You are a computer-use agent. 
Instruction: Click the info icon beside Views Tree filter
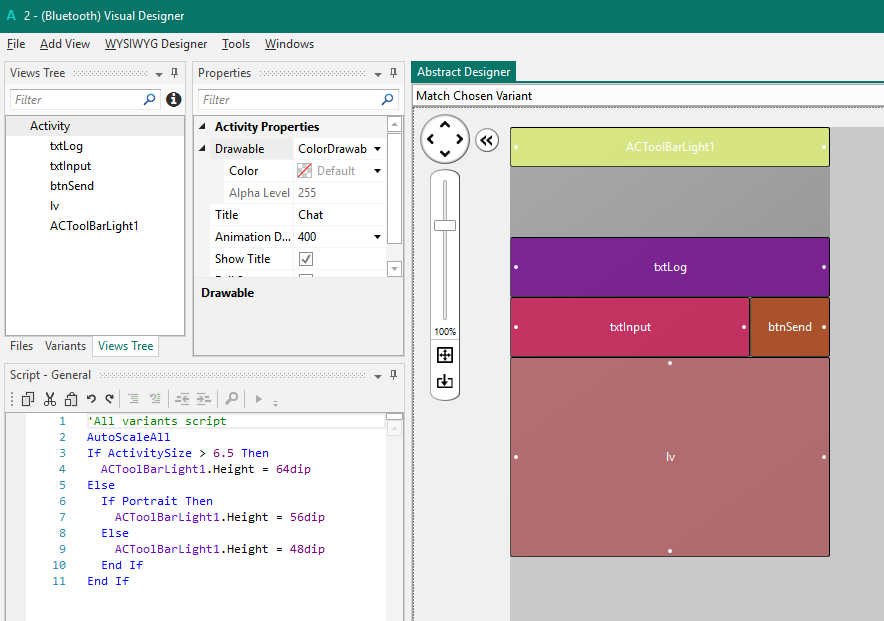pyautogui.click(x=174, y=100)
